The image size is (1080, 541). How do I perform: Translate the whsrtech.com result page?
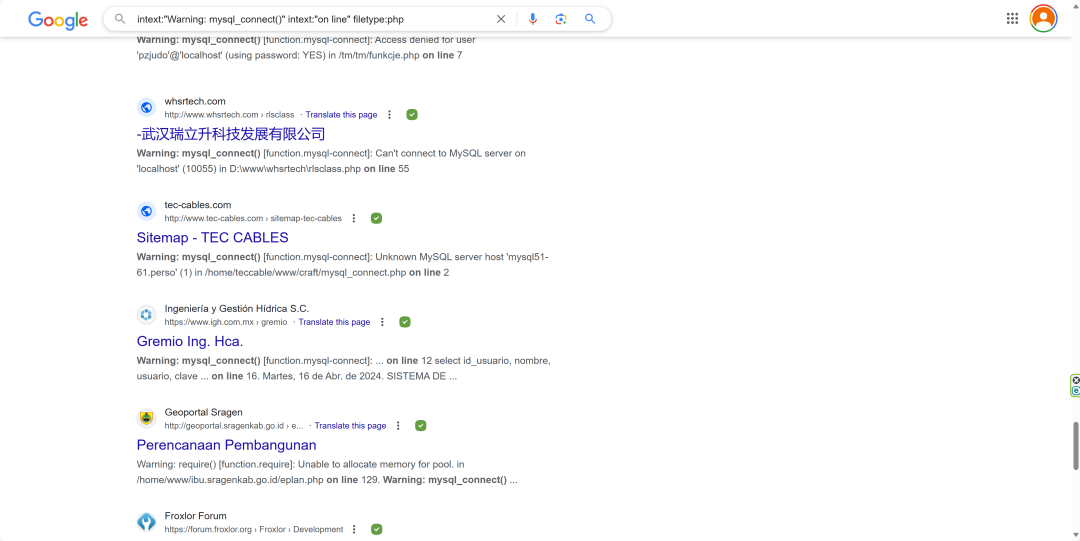(x=342, y=114)
